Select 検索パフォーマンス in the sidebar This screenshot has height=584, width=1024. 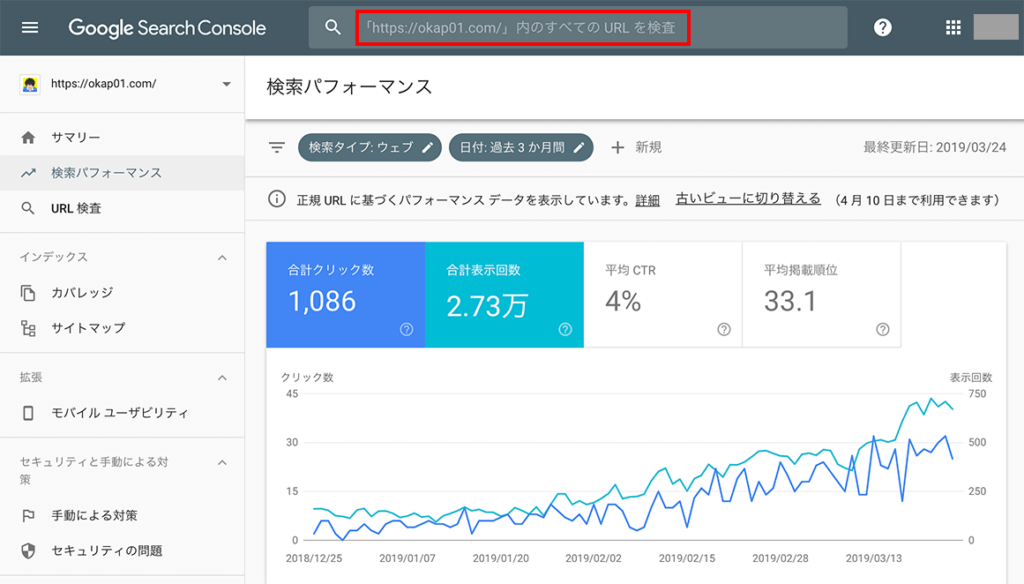tap(122, 172)
